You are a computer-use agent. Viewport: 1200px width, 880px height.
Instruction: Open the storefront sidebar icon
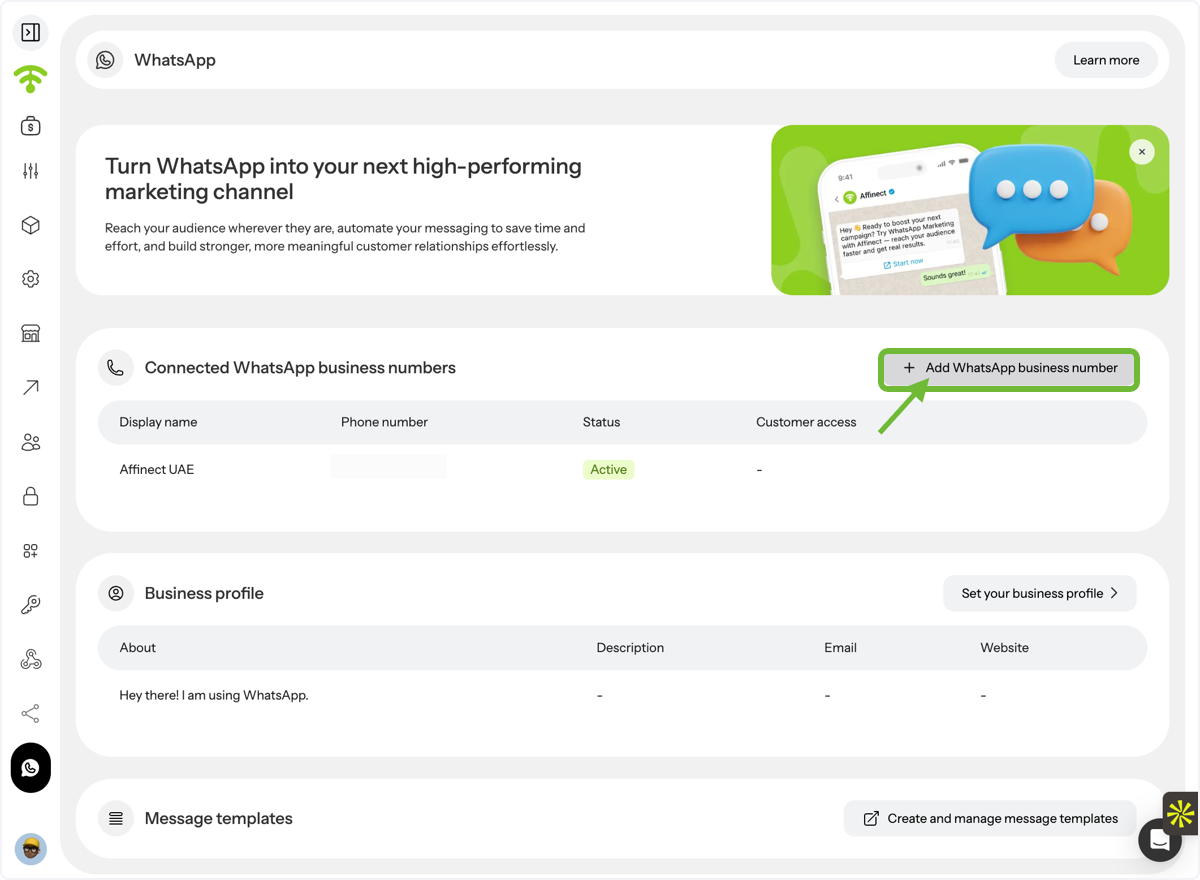click(31, 333)
